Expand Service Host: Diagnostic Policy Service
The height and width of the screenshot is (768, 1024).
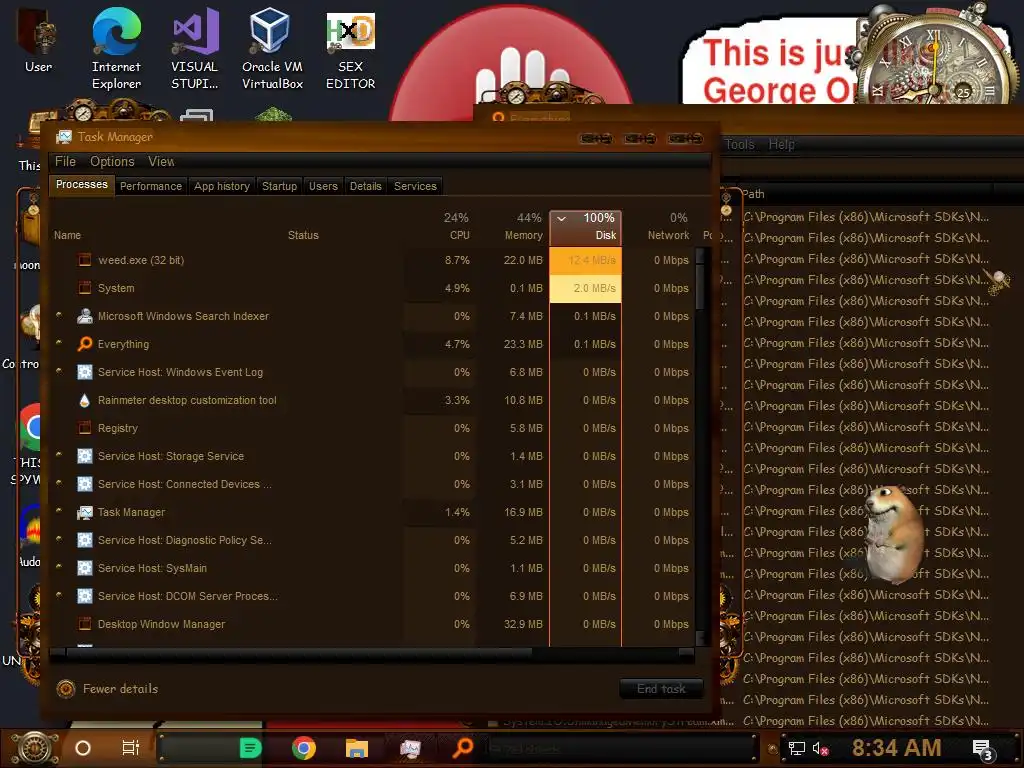(59, 539)
